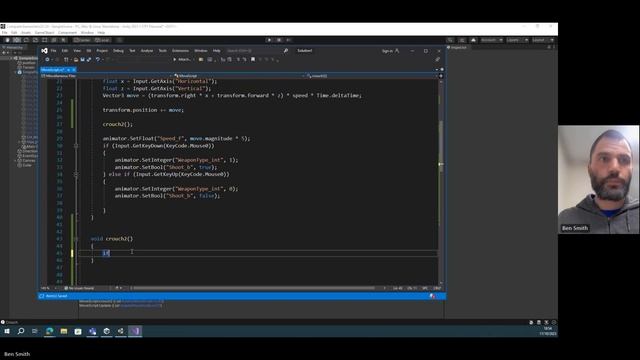The image size is (640, 360).
Task: Click the Visual Studio search box
Action: coord(257,51)
